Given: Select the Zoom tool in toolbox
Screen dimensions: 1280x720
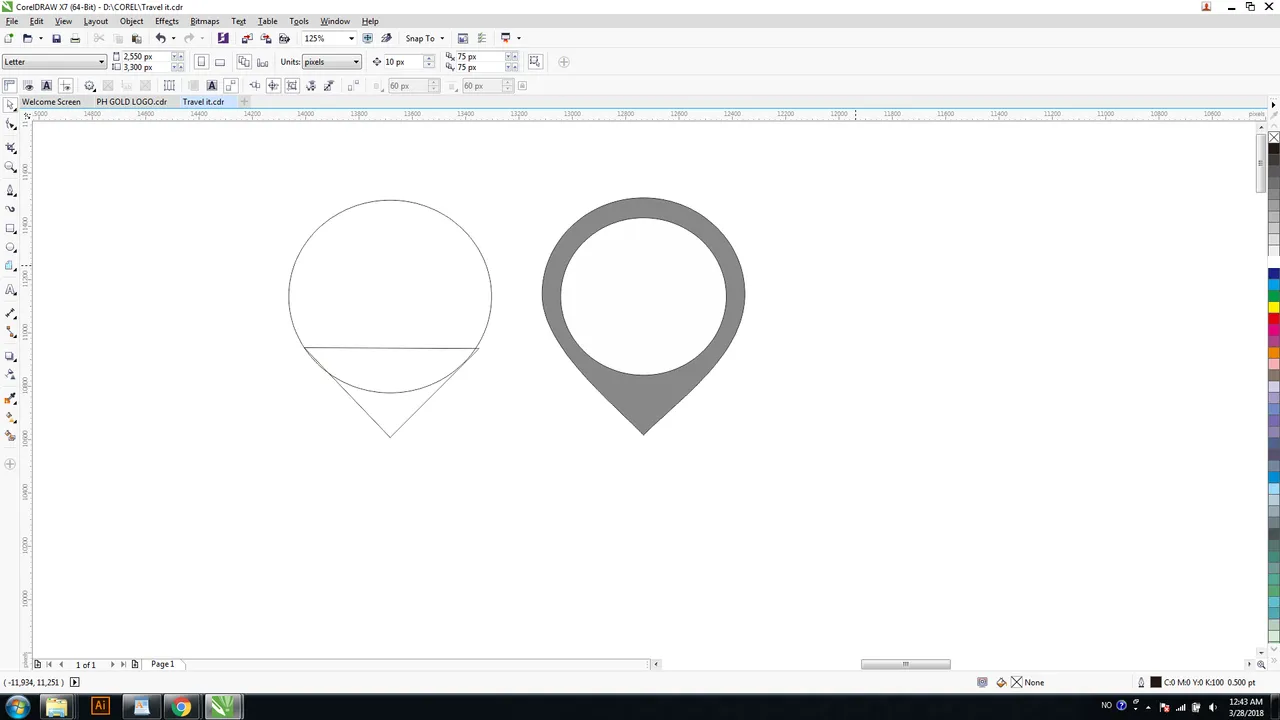Looking at the screenshot, I should [11, 167].
